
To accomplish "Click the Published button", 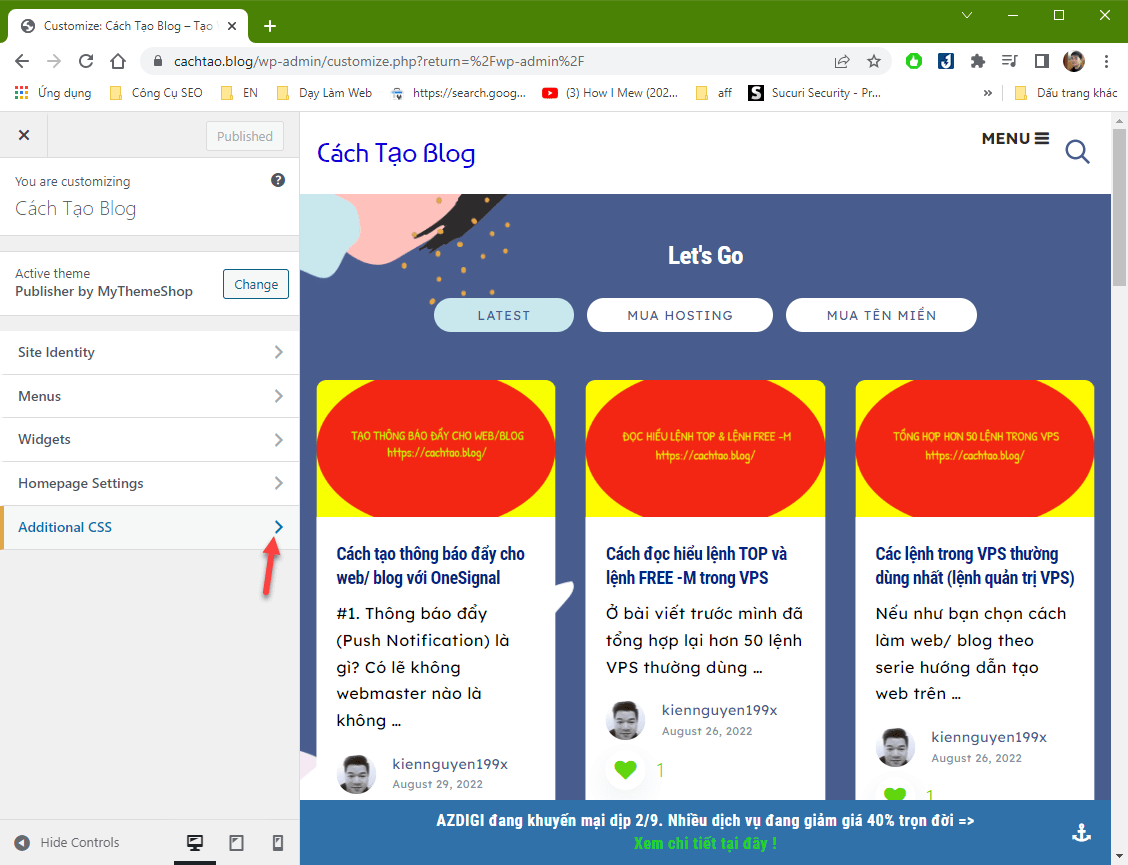I will (245, 136).
